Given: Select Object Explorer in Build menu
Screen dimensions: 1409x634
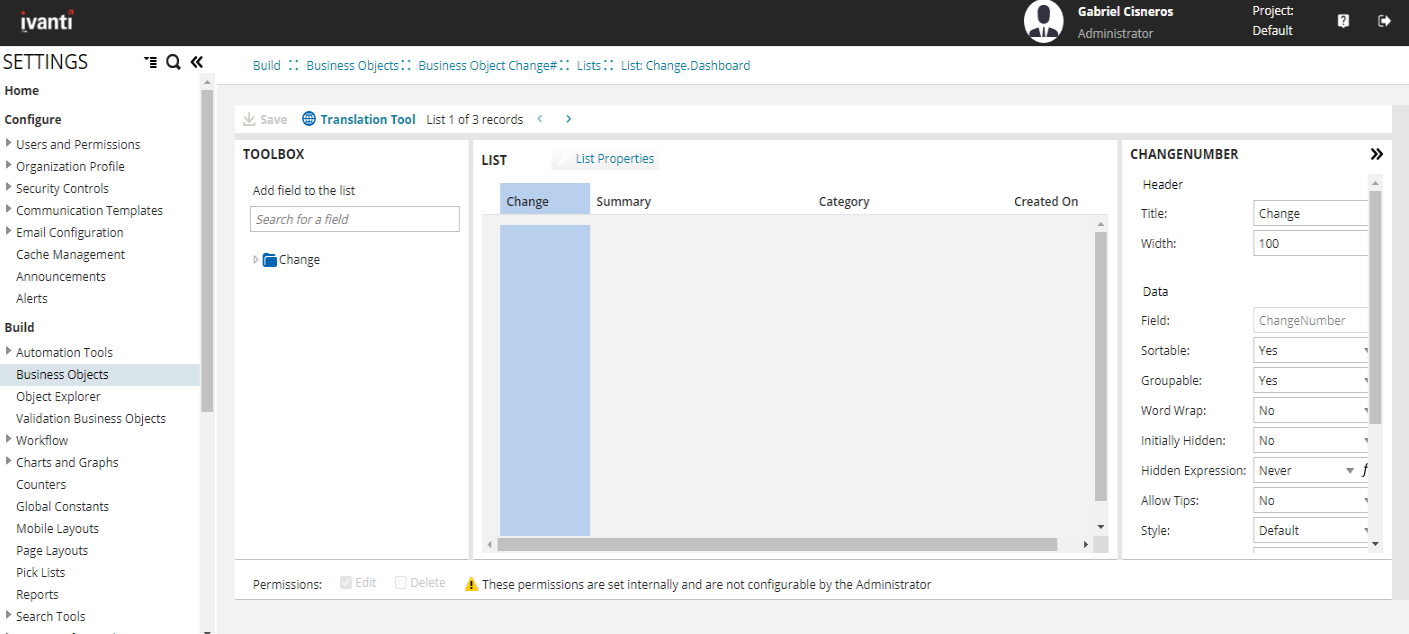Looking at the screenshot, I should tap(58, 396).
